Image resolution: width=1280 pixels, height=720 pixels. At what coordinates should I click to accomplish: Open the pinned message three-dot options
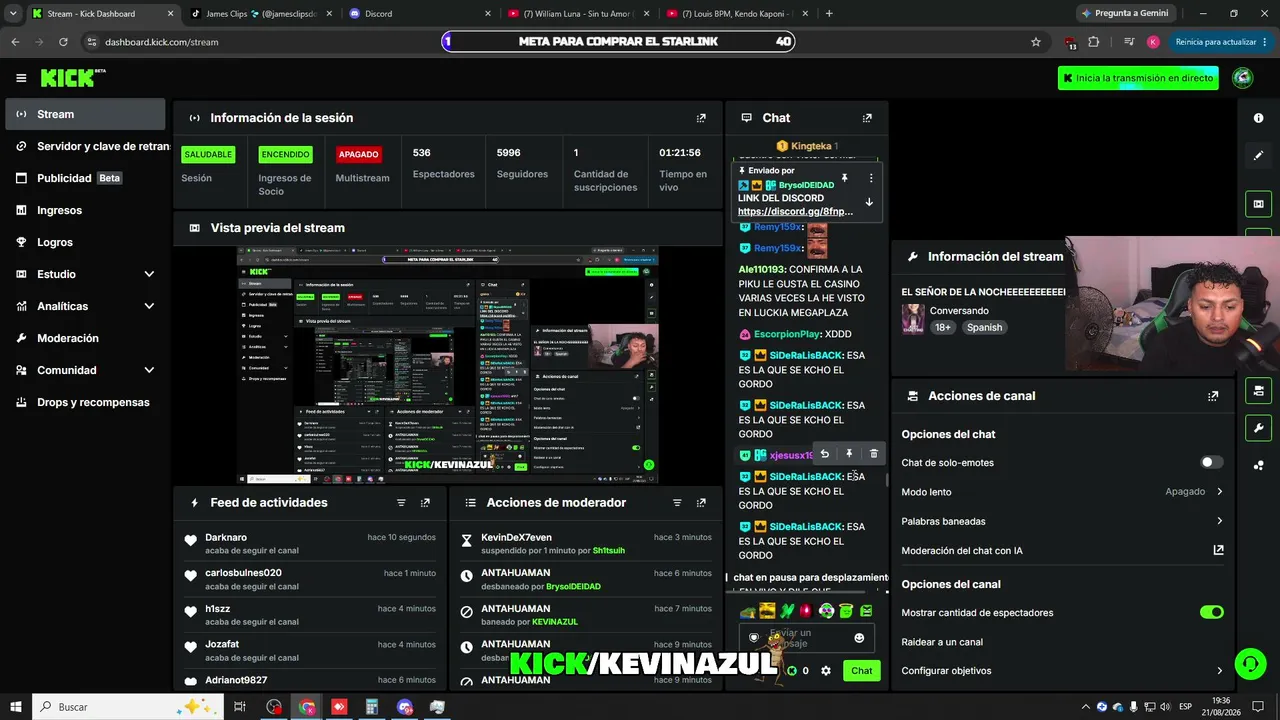(x=871, y=178)
